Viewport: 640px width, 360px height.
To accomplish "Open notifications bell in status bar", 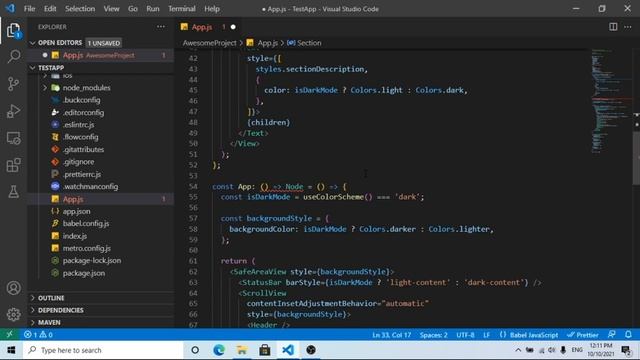I will point(628,335).
